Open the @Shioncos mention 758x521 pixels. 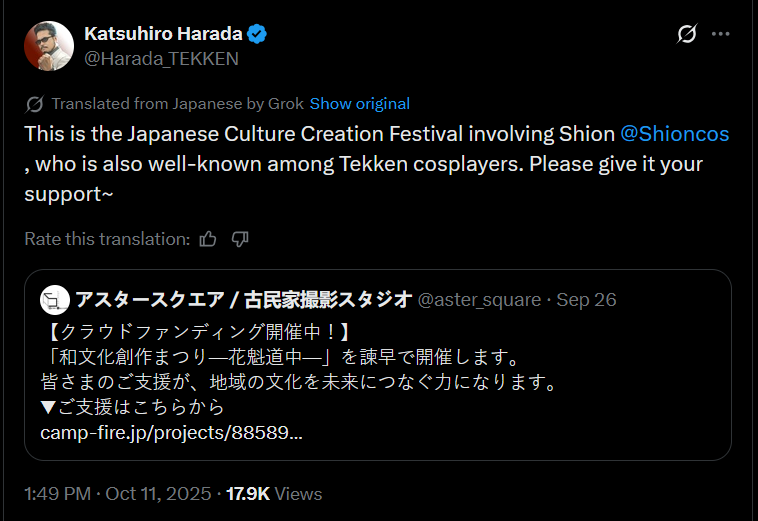coord(675,134)
